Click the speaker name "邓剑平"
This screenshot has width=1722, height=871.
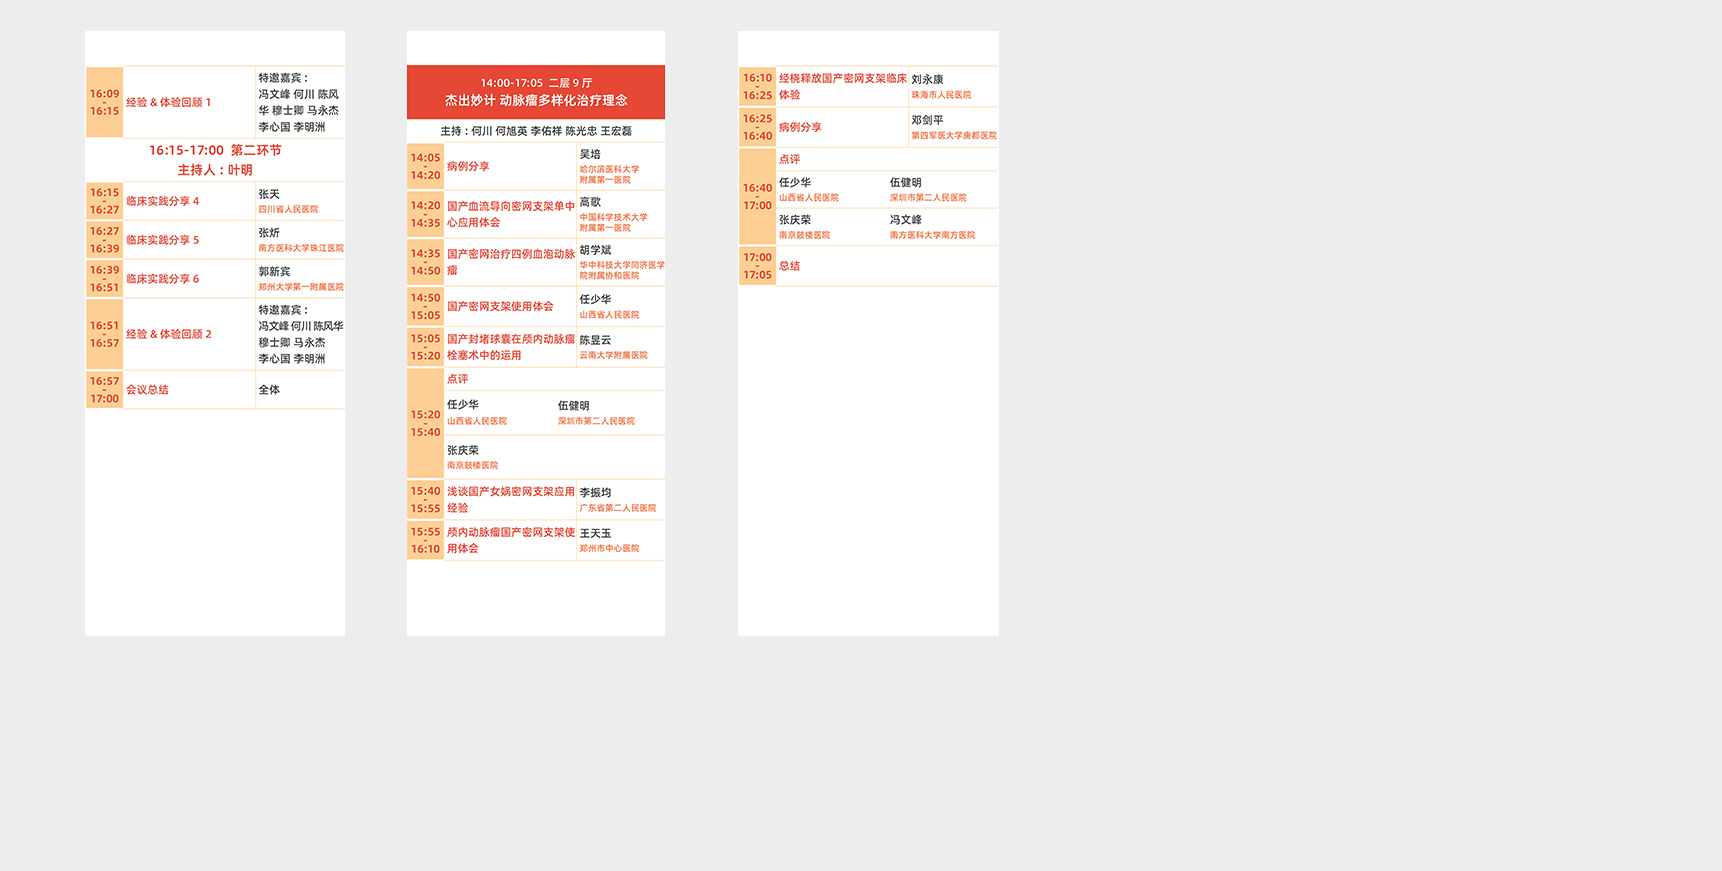point(927,120)
